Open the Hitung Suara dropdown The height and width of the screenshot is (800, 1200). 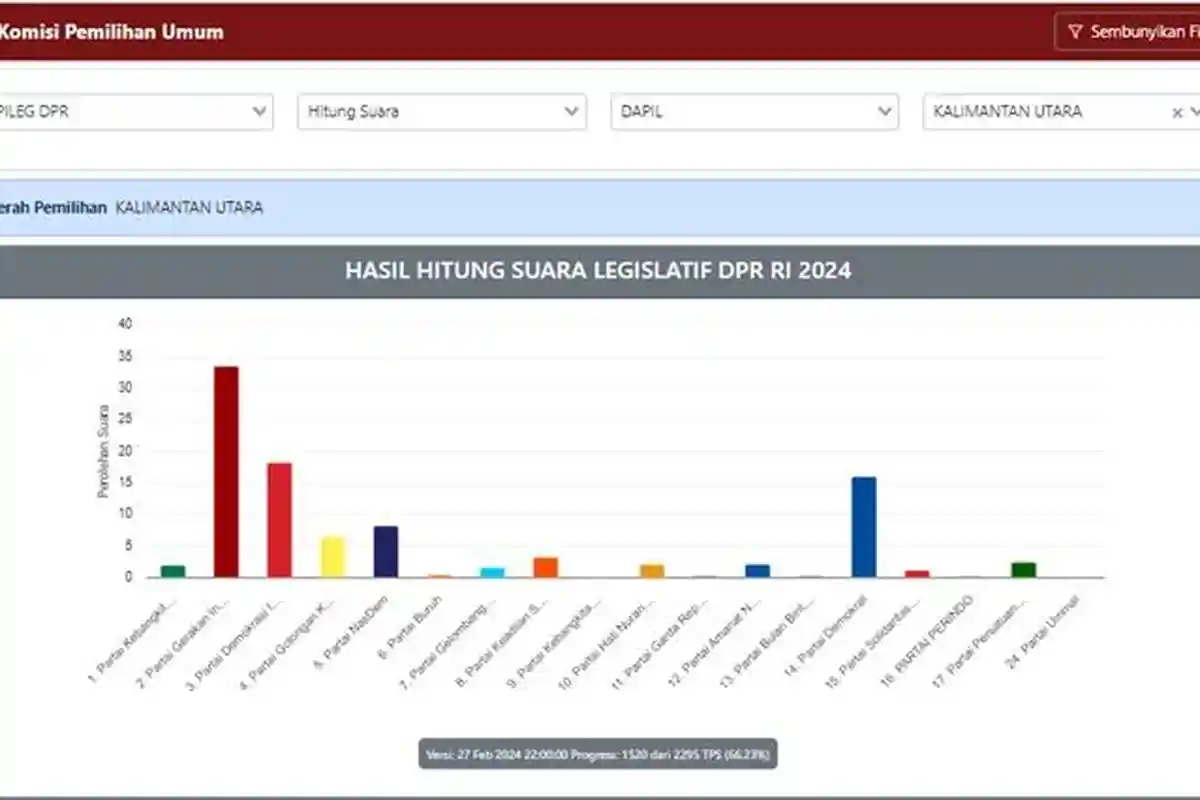tap(440, 111)
